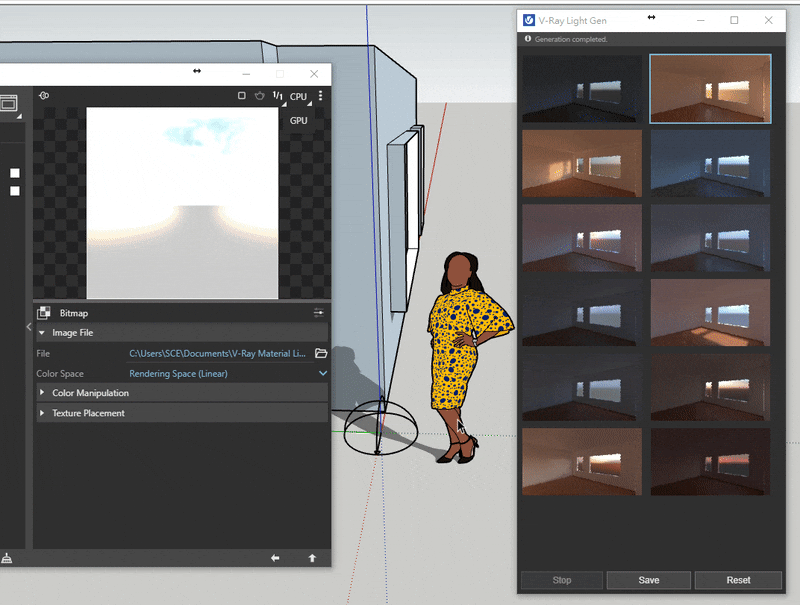The height and width of the screenshot is (605, 800).
Task: Open the folder icon to browse bitmap file
Action: coord(318,353)
